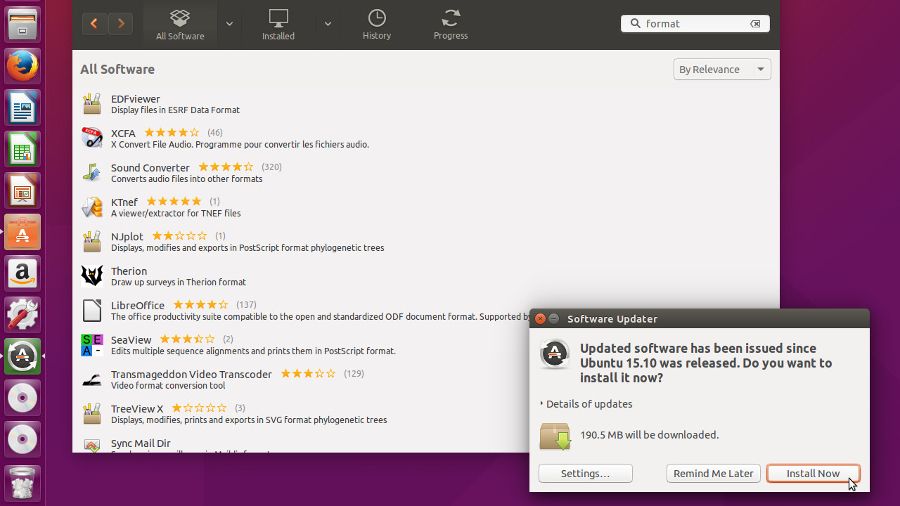The height and width of the screenshot is (506, 900).
Task: Go forward with the right arrow button
Action: 121,24
